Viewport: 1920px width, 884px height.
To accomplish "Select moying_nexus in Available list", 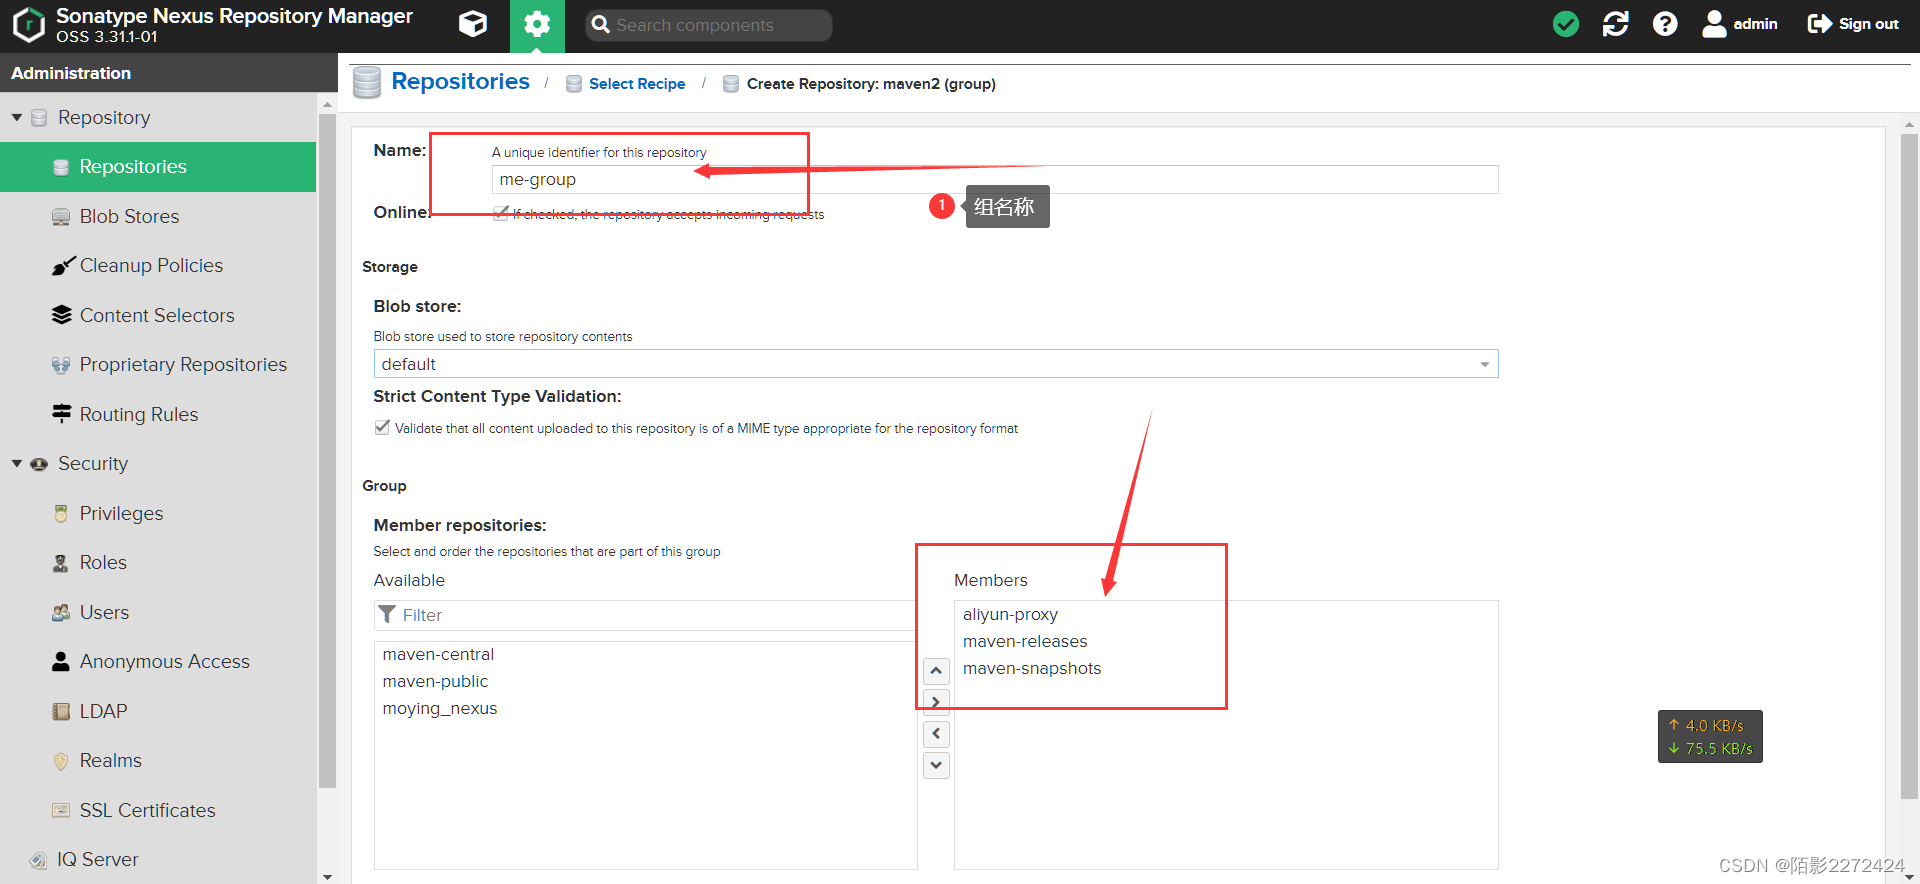I will pyautogui.click(x=439, y=709).
